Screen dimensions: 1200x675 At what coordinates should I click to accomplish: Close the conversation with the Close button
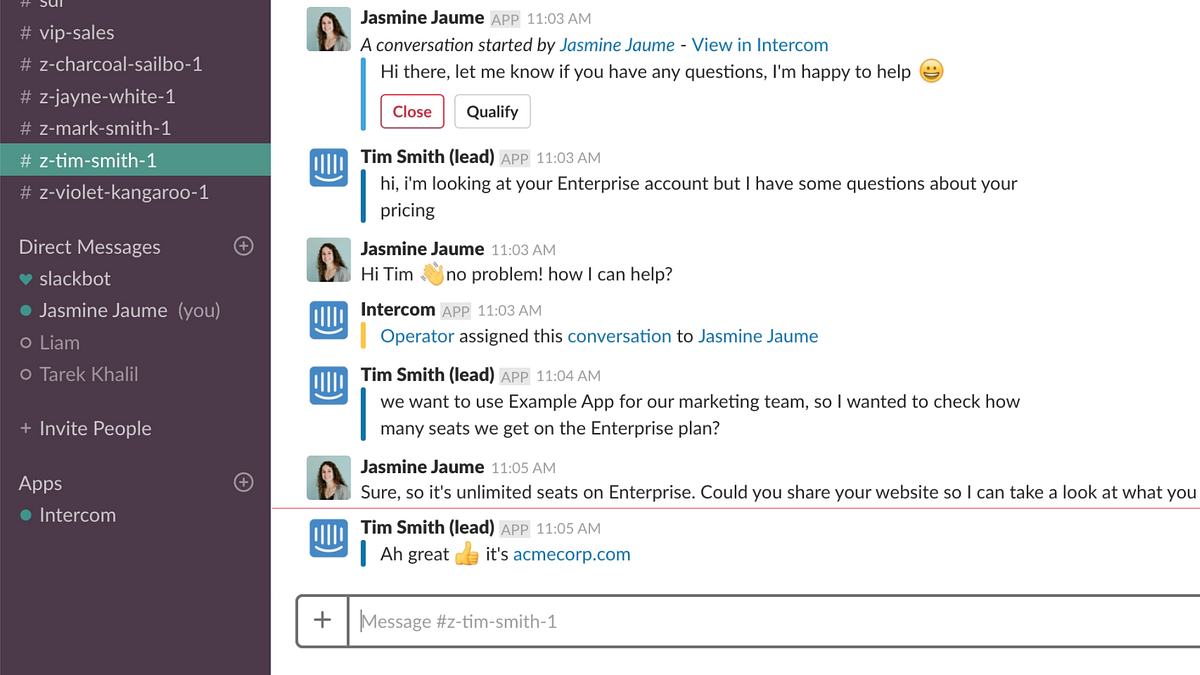412,112
